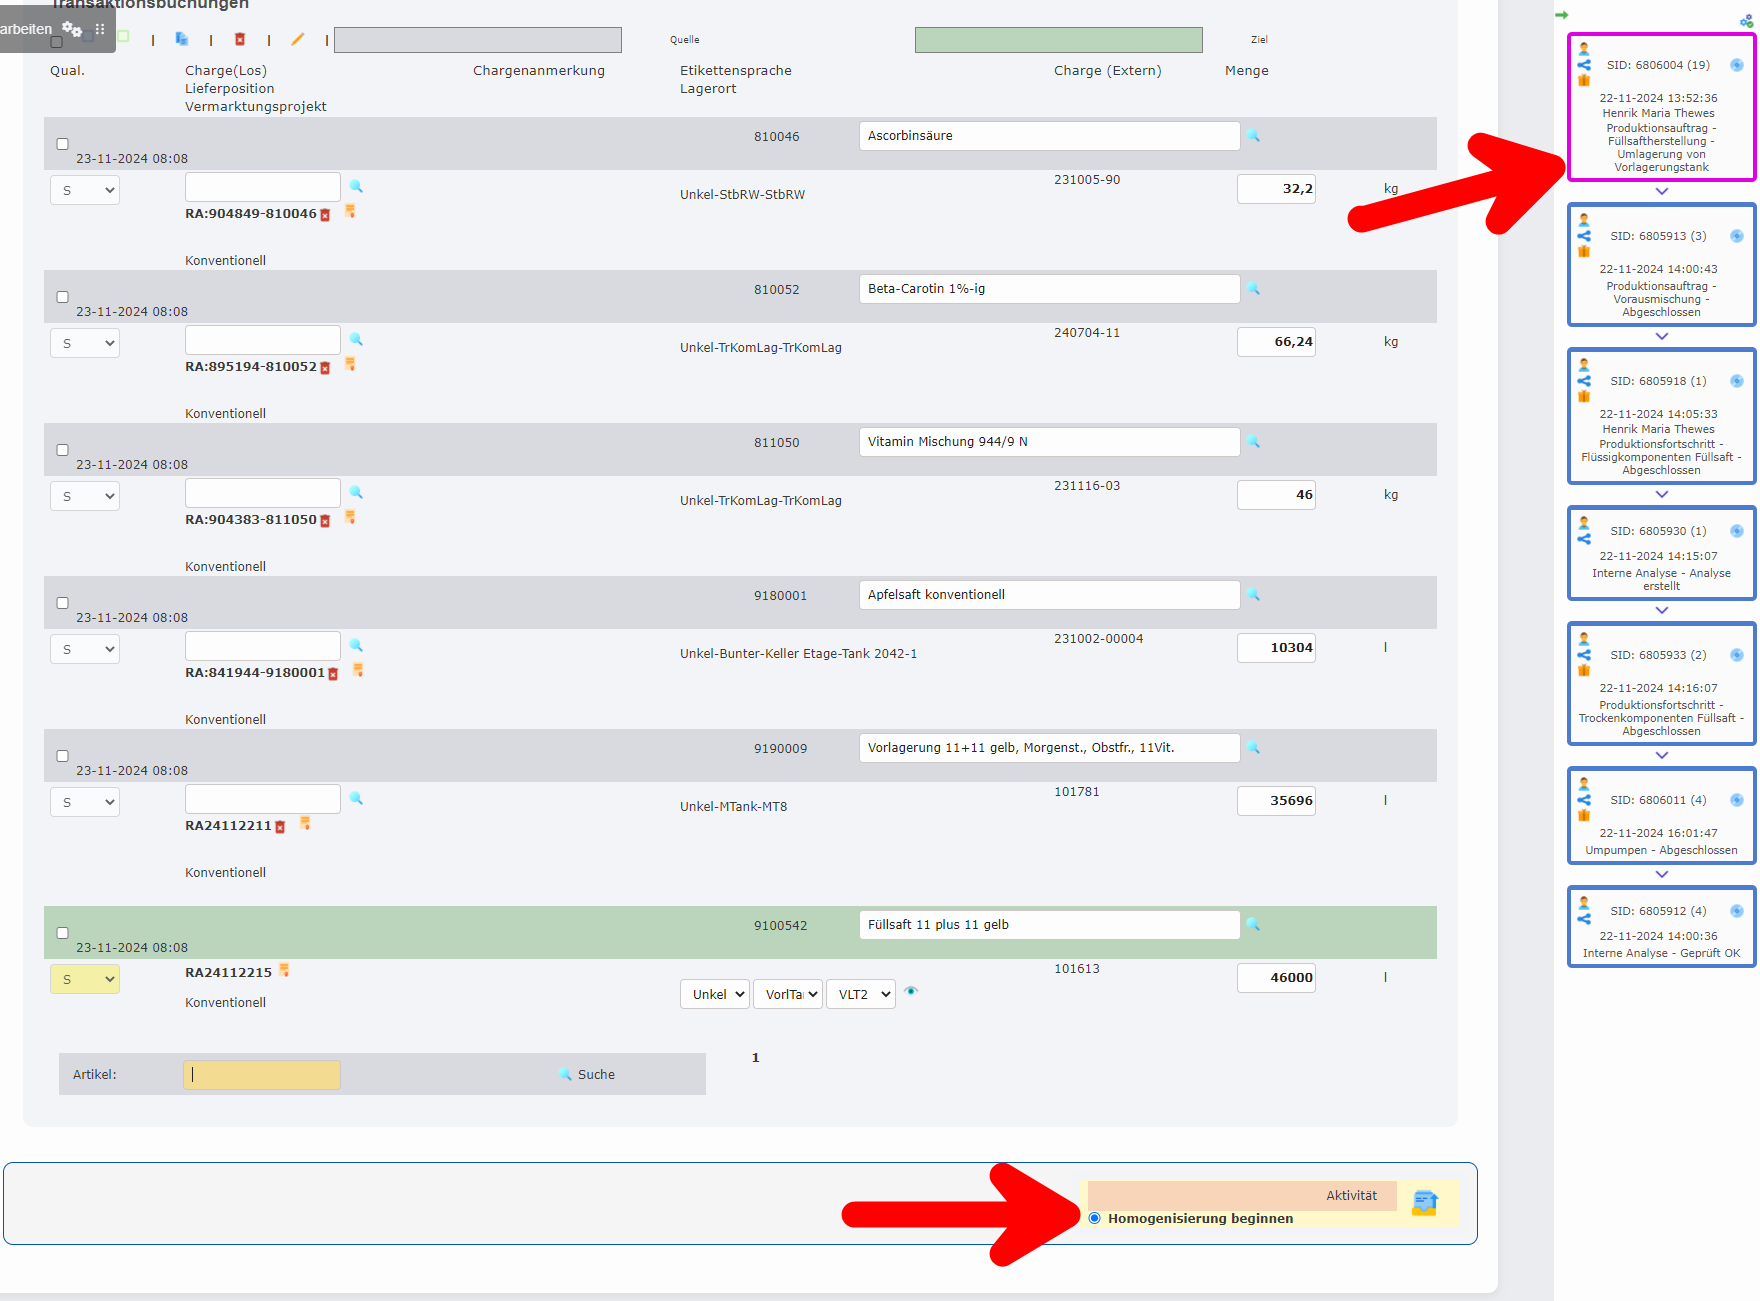
Task: Click the orange pencil edit icon
Action: [x=297, y=39]
